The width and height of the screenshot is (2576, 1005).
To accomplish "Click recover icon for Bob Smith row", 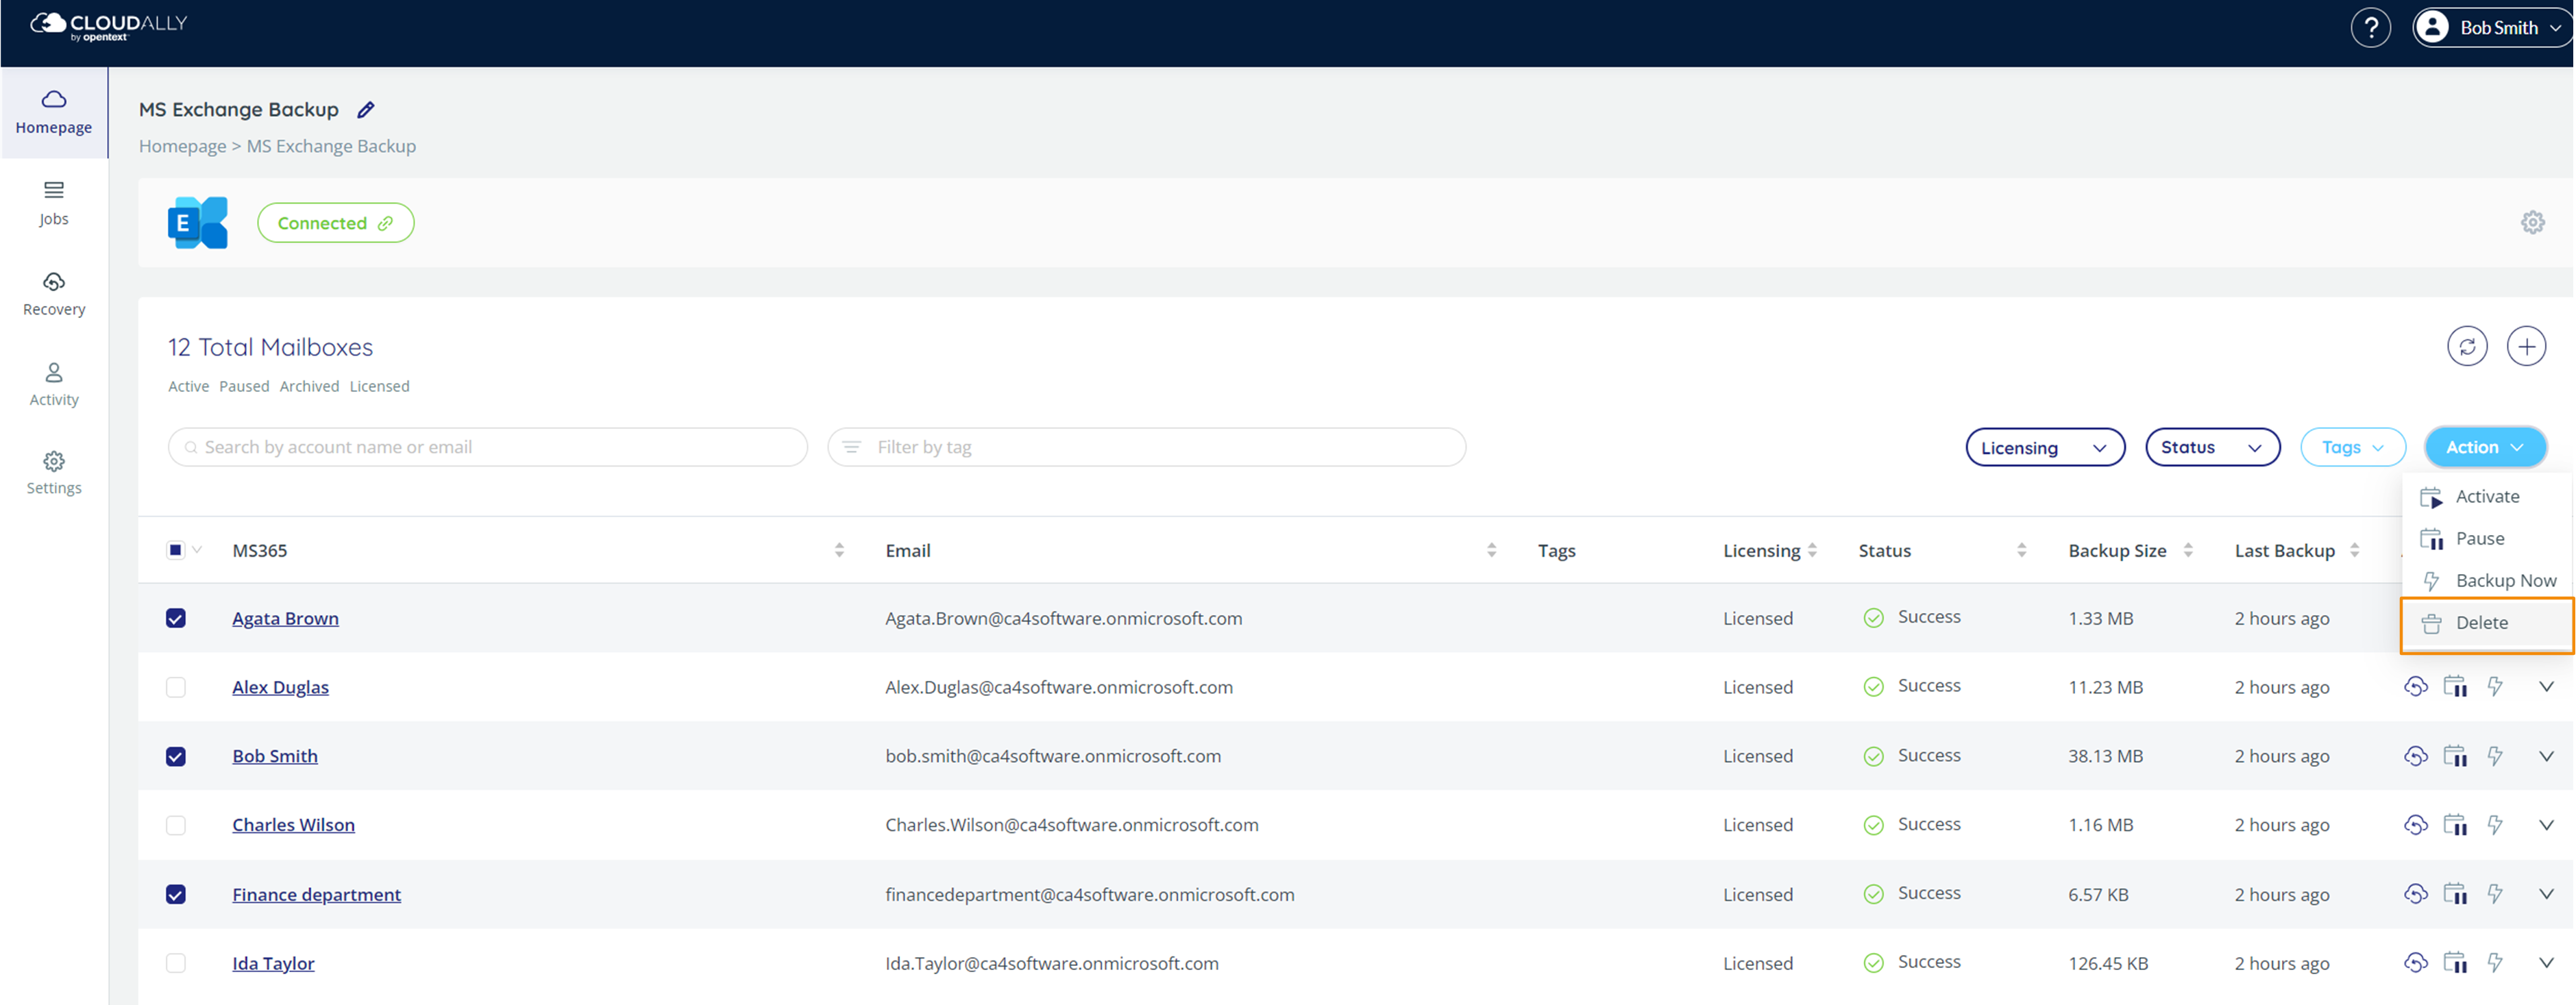I will point(2415,756).
